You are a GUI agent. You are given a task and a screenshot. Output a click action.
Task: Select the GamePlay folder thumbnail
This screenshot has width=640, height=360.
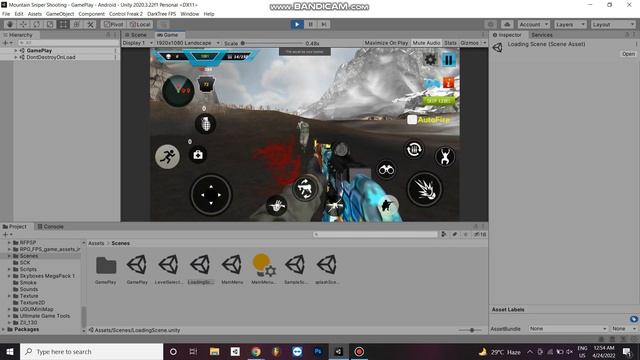tap(106, 269)
